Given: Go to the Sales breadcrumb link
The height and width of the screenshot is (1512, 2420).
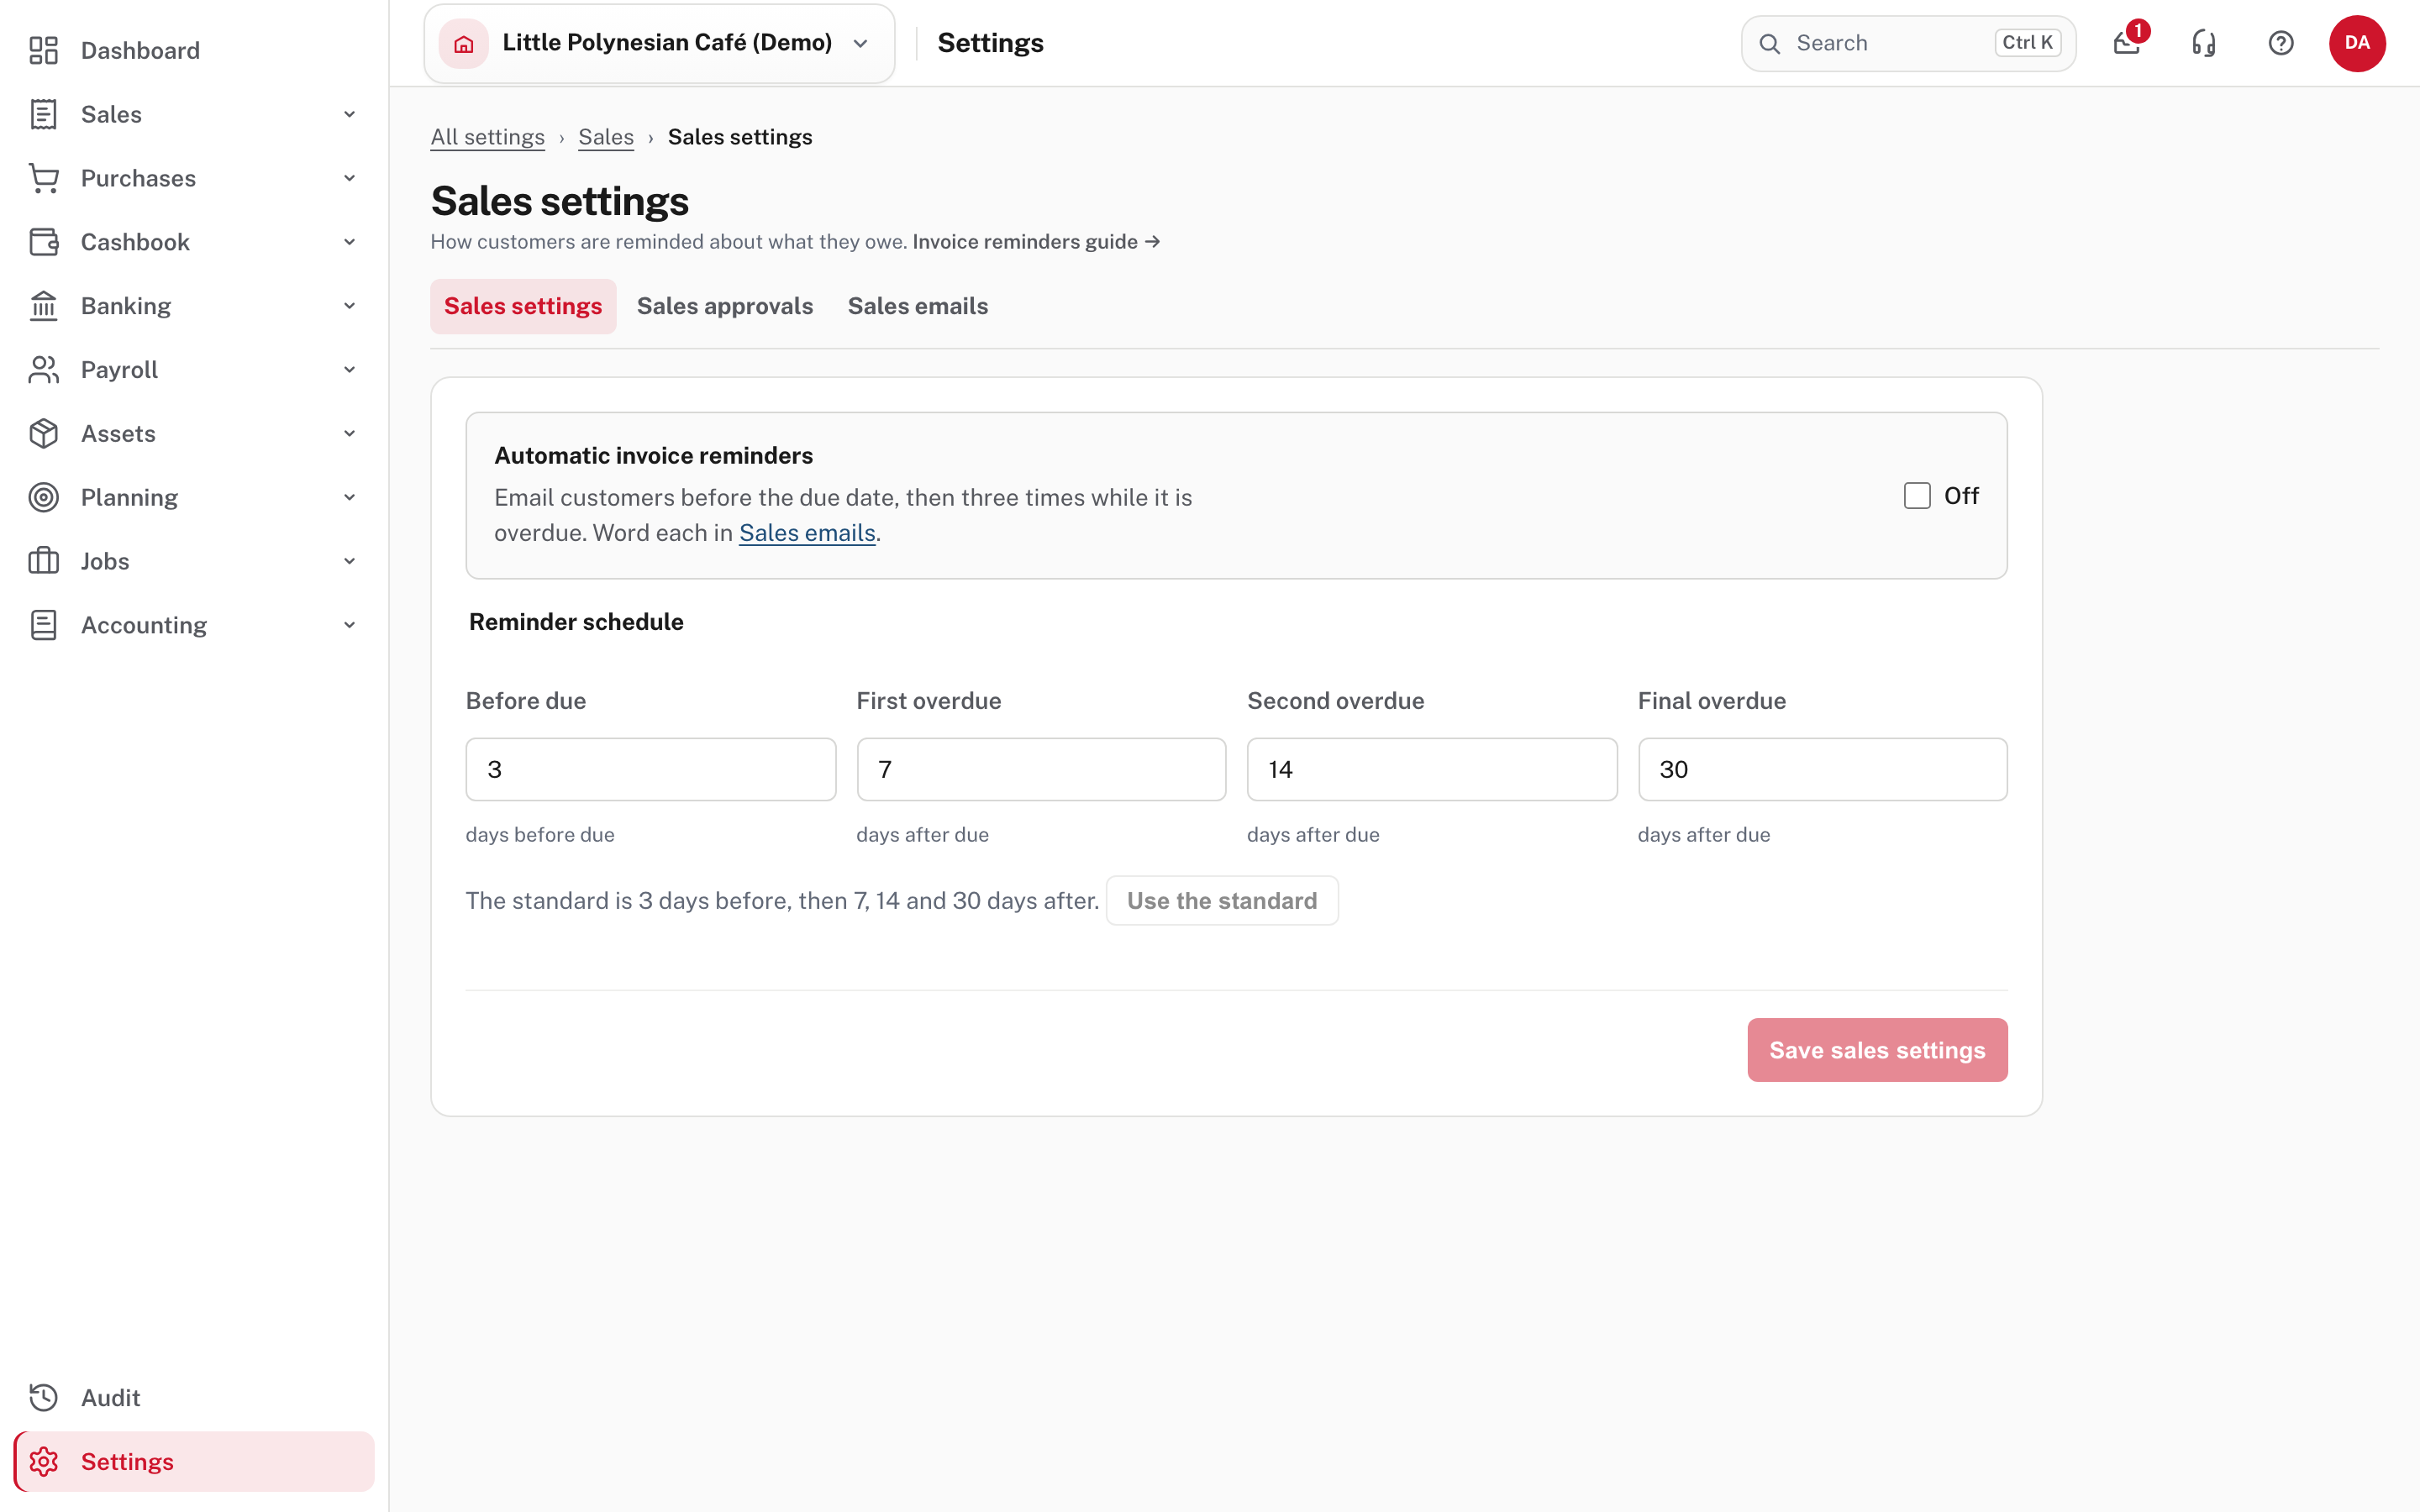Looking at the screenshot, I should click(606, 137).
